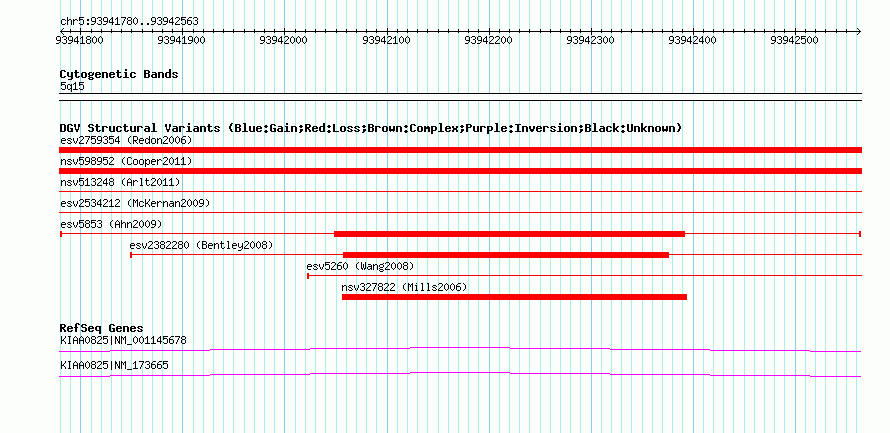
Task: Click the RefSeq Genes track heading
Action: point(102,328)
